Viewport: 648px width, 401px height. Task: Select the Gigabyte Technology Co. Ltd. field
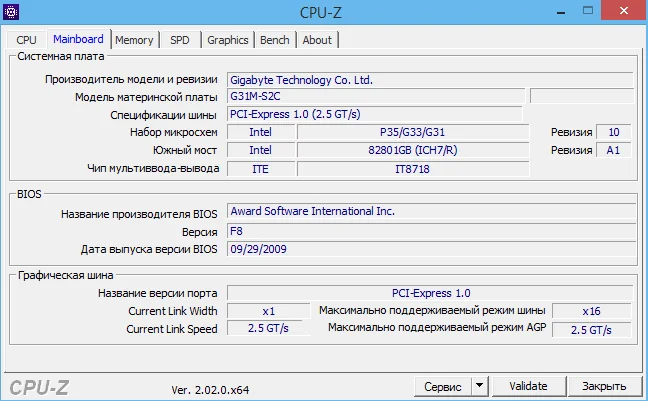coord(430,80)
